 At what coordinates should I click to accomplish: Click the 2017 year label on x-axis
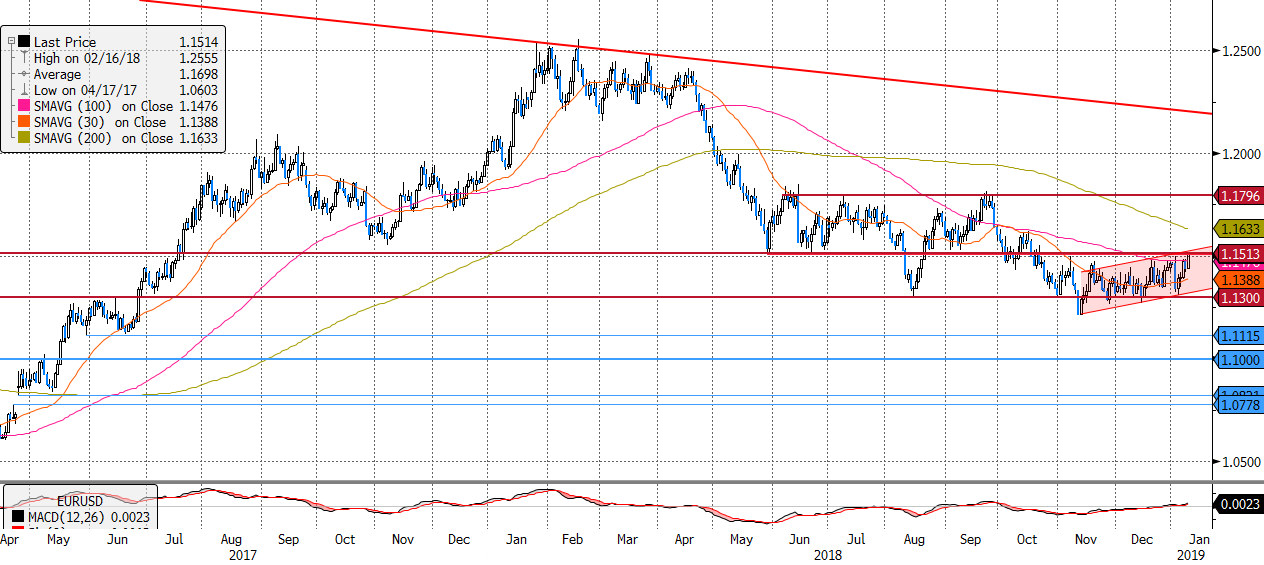click(x=243, y=553)
